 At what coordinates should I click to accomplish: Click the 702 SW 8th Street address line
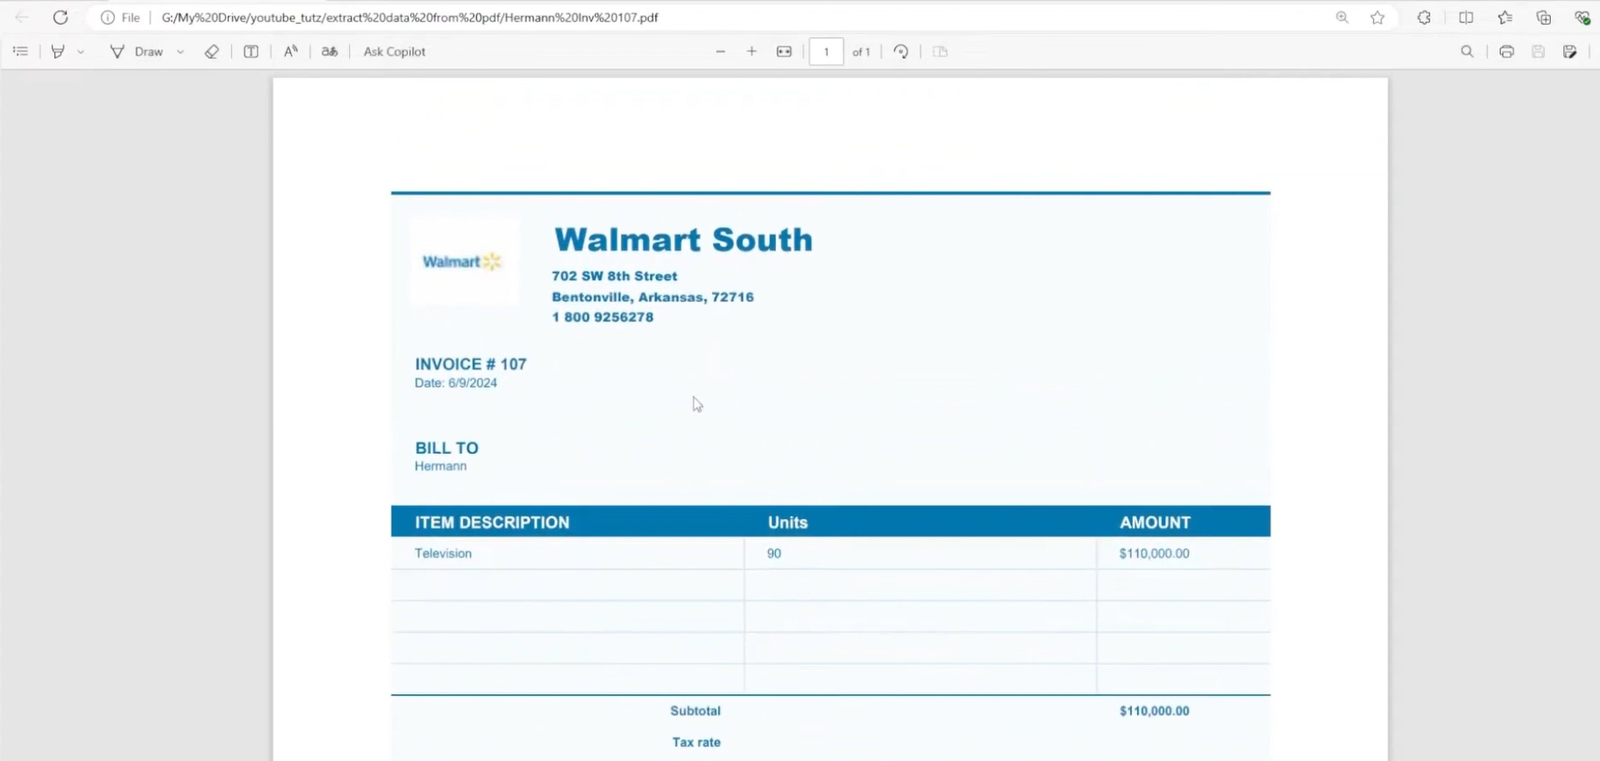[x=614, y=276]
